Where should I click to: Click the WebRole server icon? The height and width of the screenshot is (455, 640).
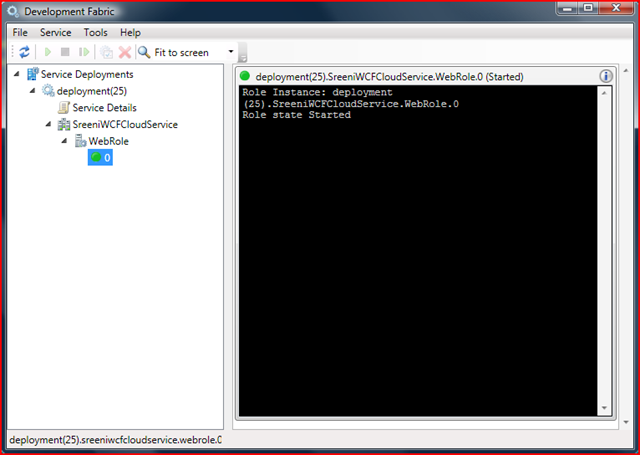pos(80,141)
